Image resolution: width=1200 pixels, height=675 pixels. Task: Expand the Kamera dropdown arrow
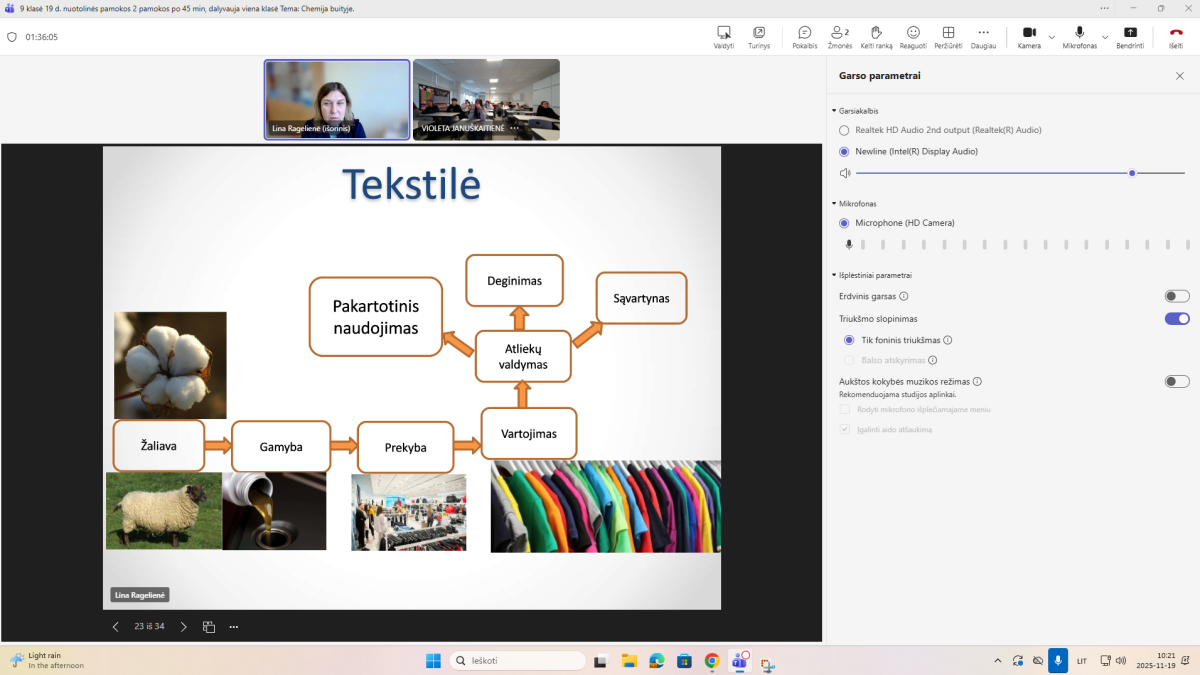pos(1051,37)
